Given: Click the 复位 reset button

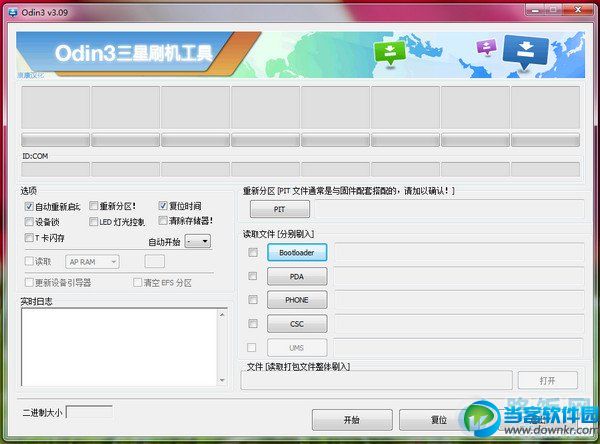Looking at the screenshot, I should click(x=439, y=420).
